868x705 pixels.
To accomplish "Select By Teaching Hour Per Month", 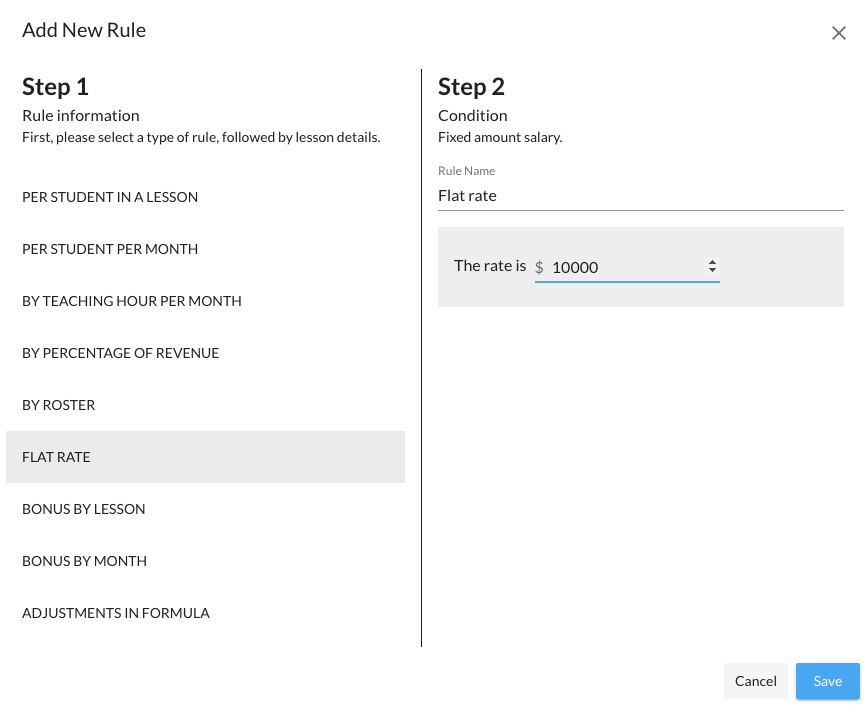I will pyautogui.click(x=132, y=301).
